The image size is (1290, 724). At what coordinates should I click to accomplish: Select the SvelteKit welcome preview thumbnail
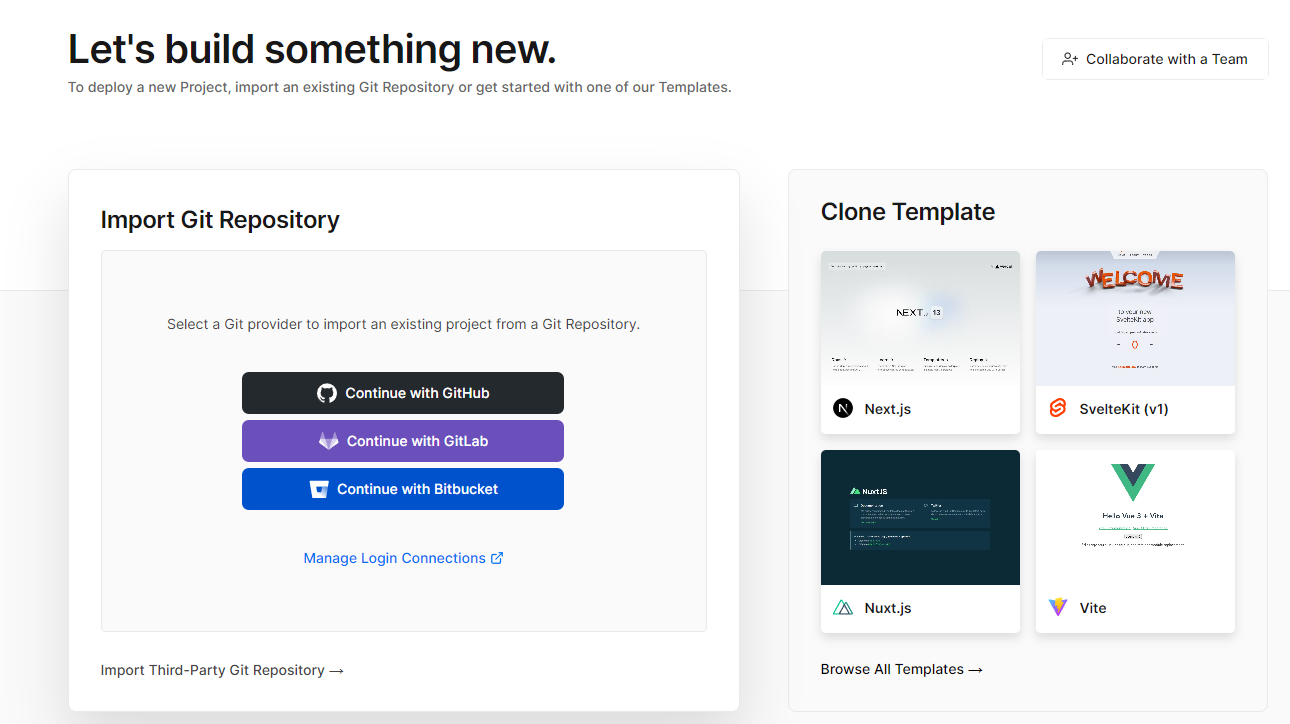click(x=1135, y=318)
